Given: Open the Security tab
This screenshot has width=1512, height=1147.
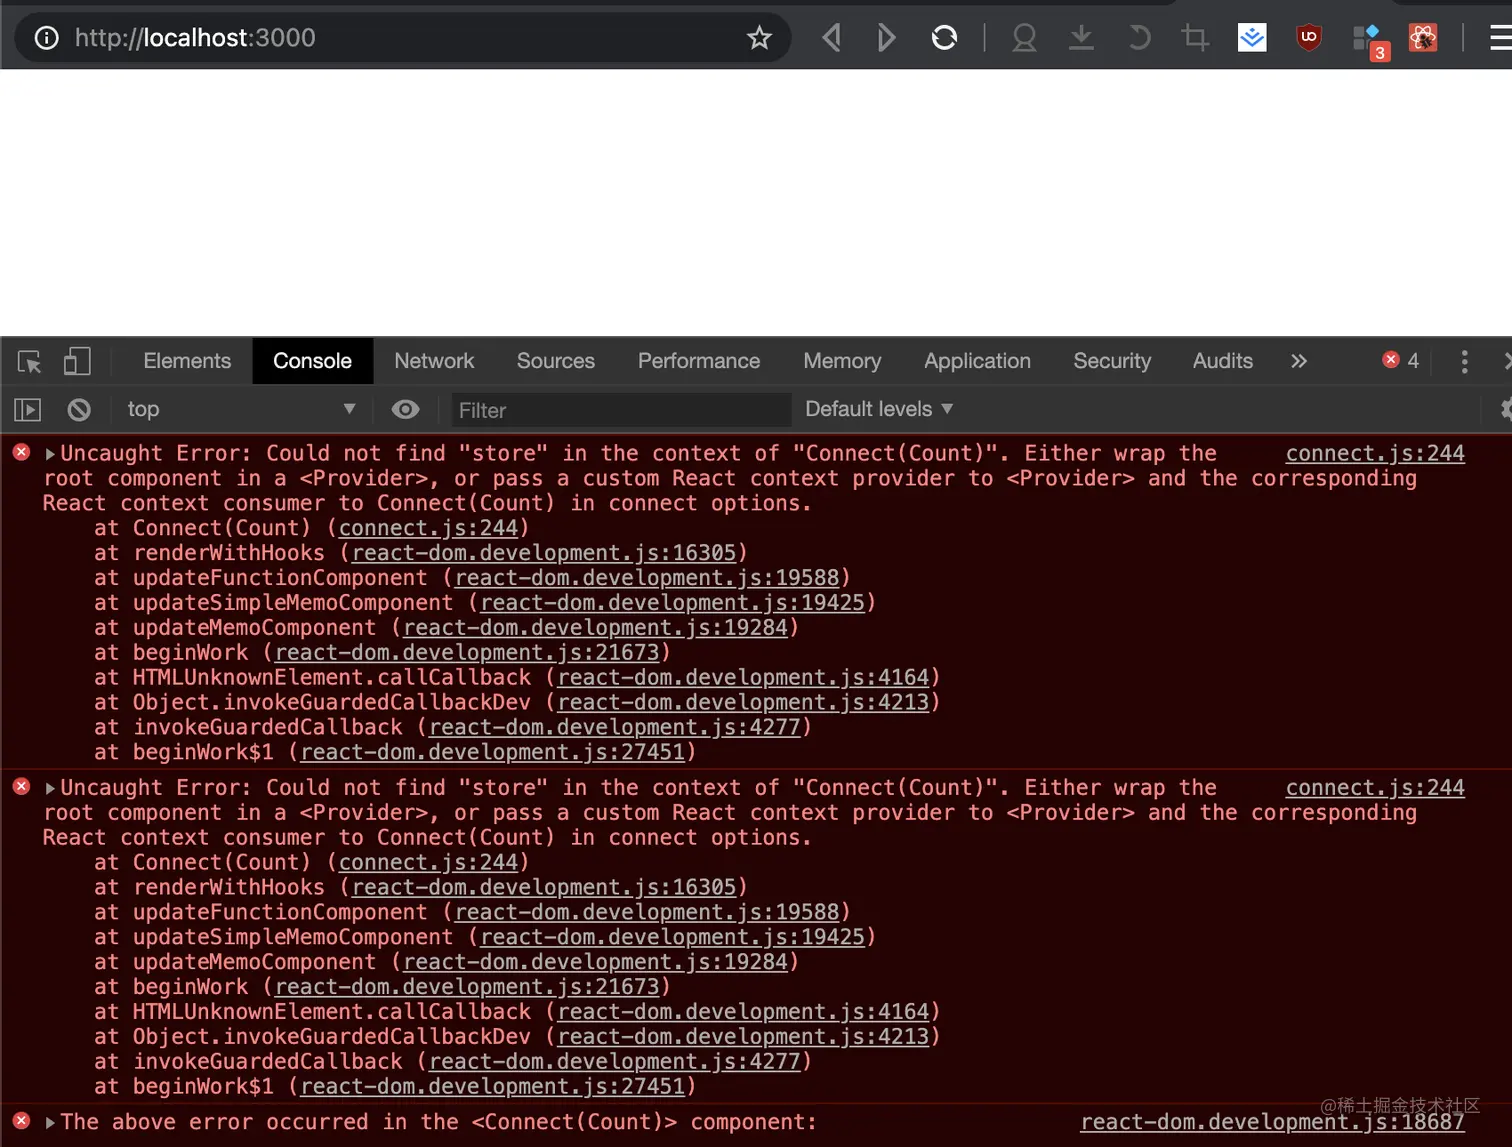Looking at the screenshot, I should (1112, 361).
